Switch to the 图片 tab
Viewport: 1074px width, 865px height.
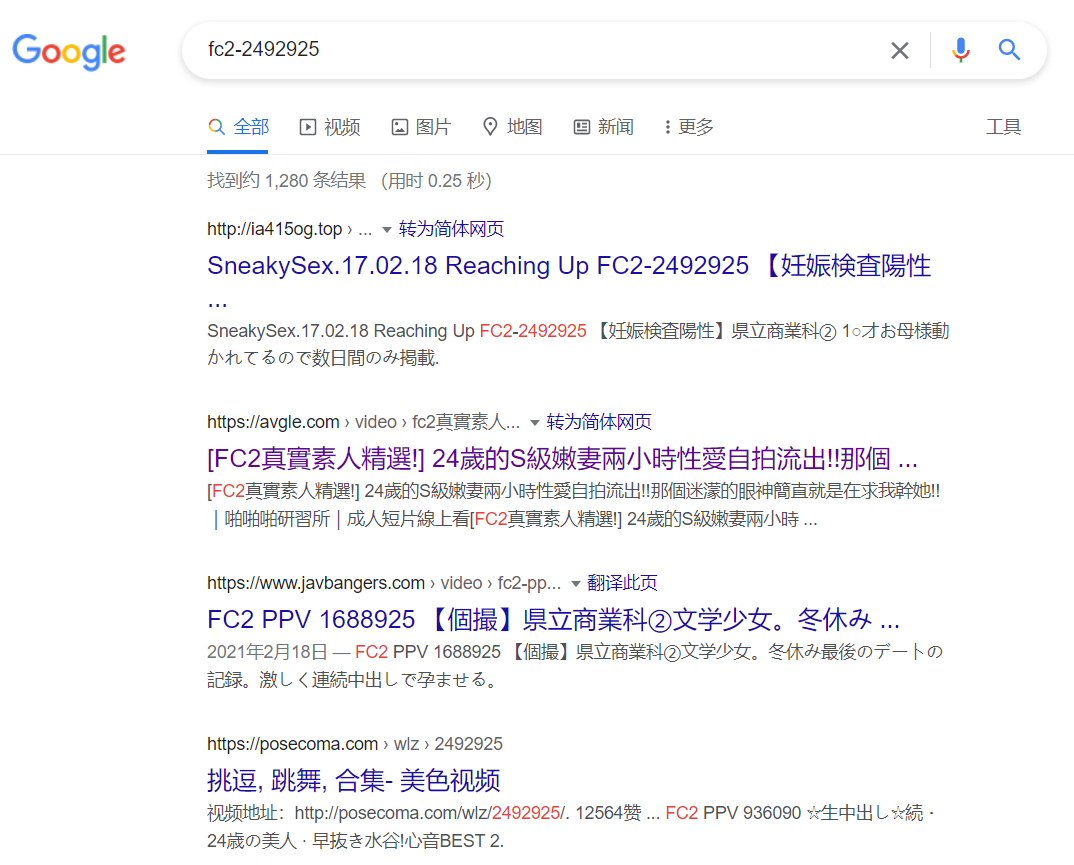pyautogui.click(x=421, y=127)
